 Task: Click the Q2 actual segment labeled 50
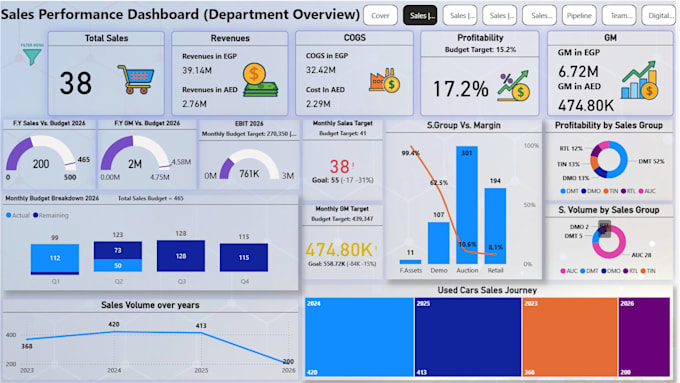coord(118,265)
